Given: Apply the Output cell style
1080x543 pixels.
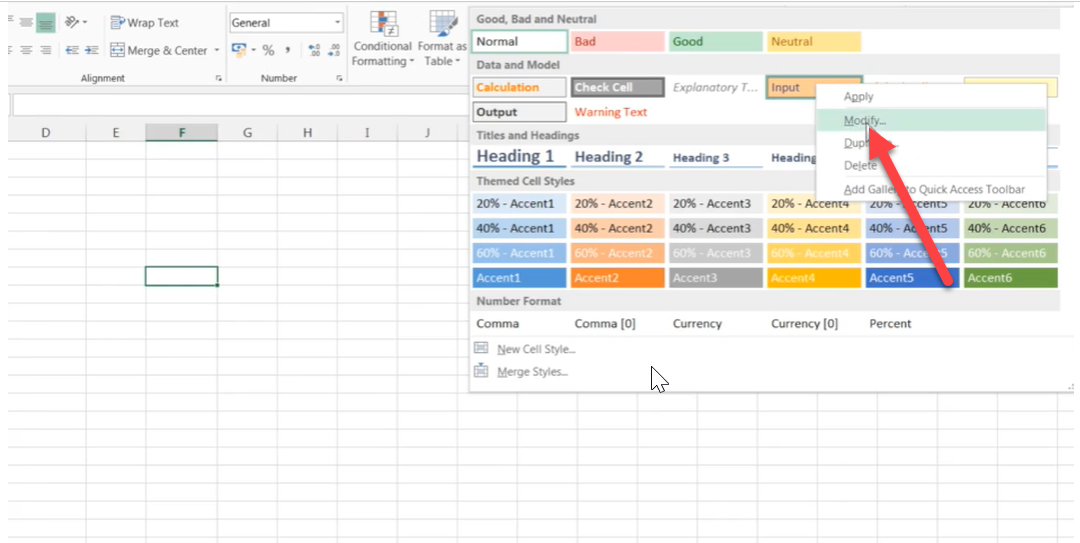Looking at the screenshot, I should [520, 112].
